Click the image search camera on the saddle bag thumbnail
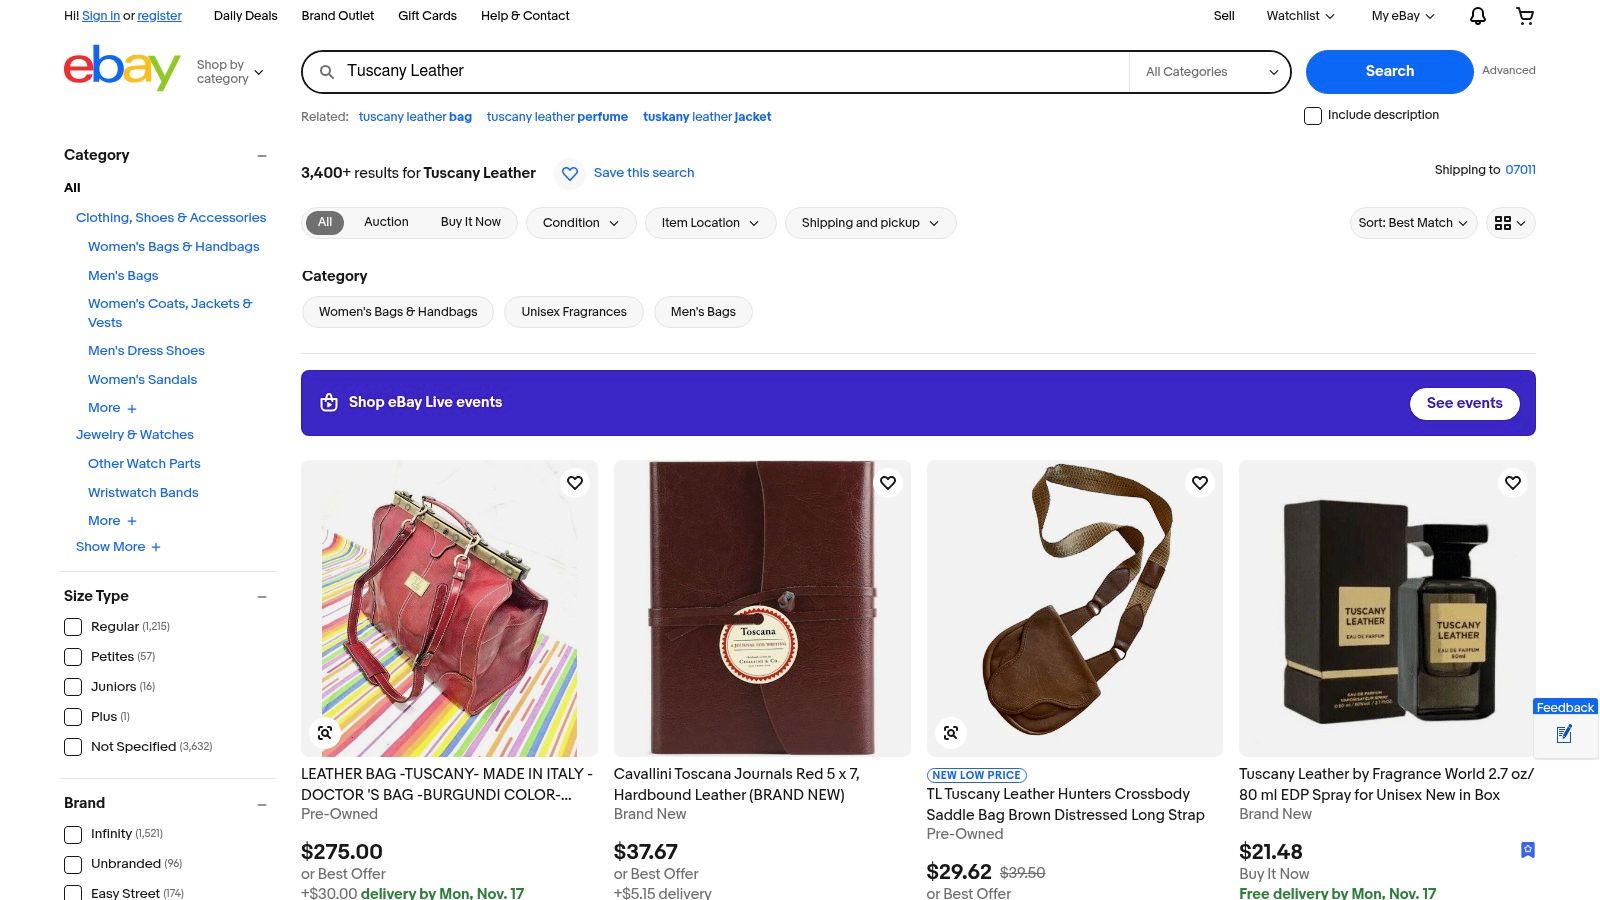 (951, 732)
